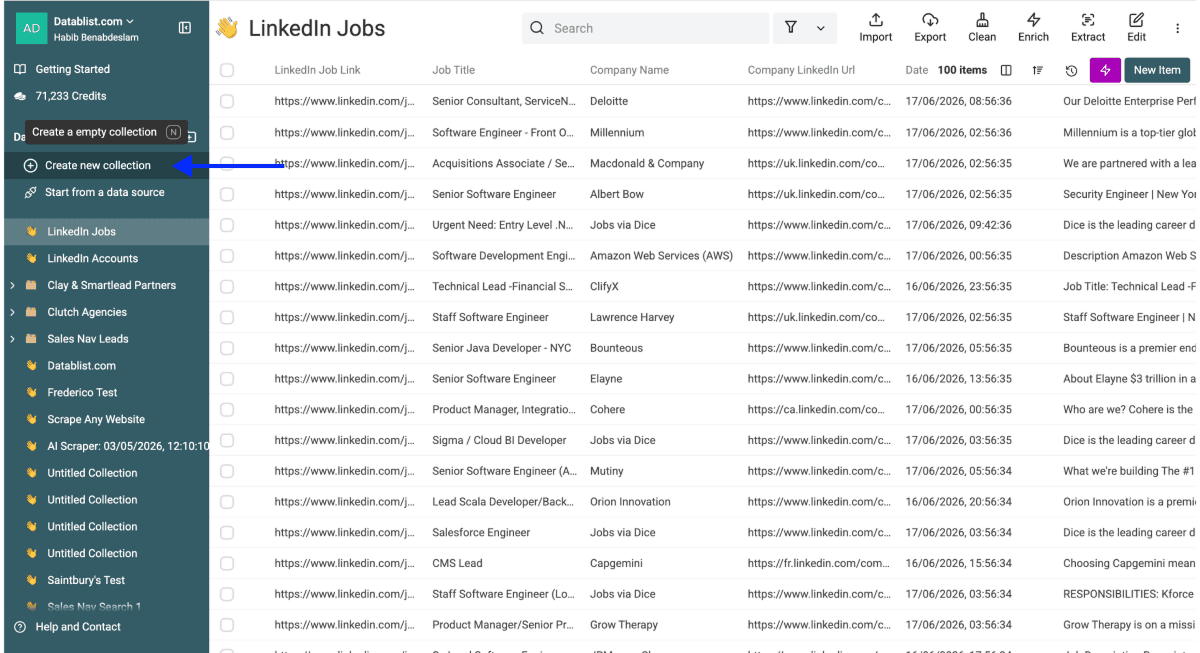
Task: Toggle the select-all checkbox in table header
Action: point(227,70)
